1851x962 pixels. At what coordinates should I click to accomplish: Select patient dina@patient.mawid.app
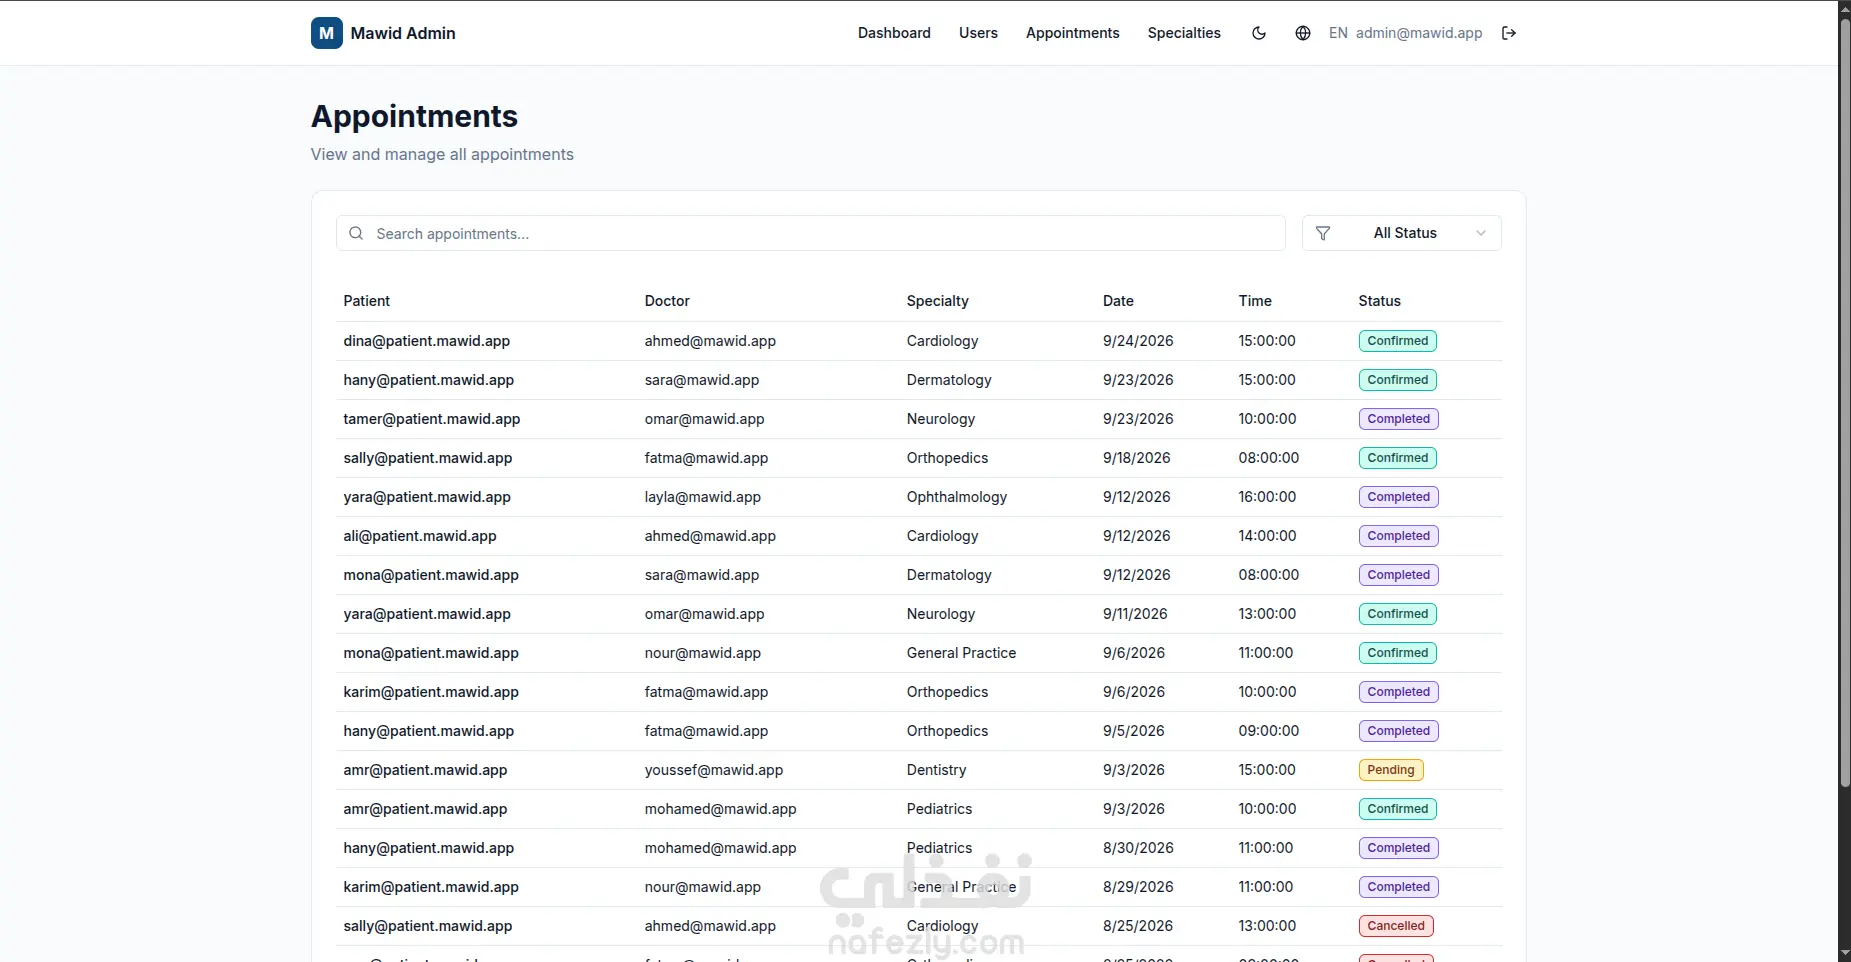click(x=427, y=341)
